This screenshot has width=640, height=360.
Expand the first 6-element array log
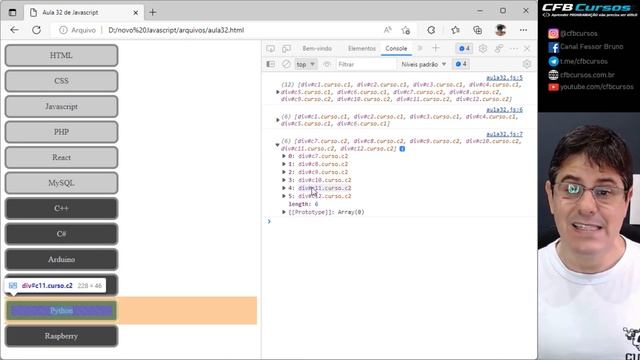(x=278, y=120)
